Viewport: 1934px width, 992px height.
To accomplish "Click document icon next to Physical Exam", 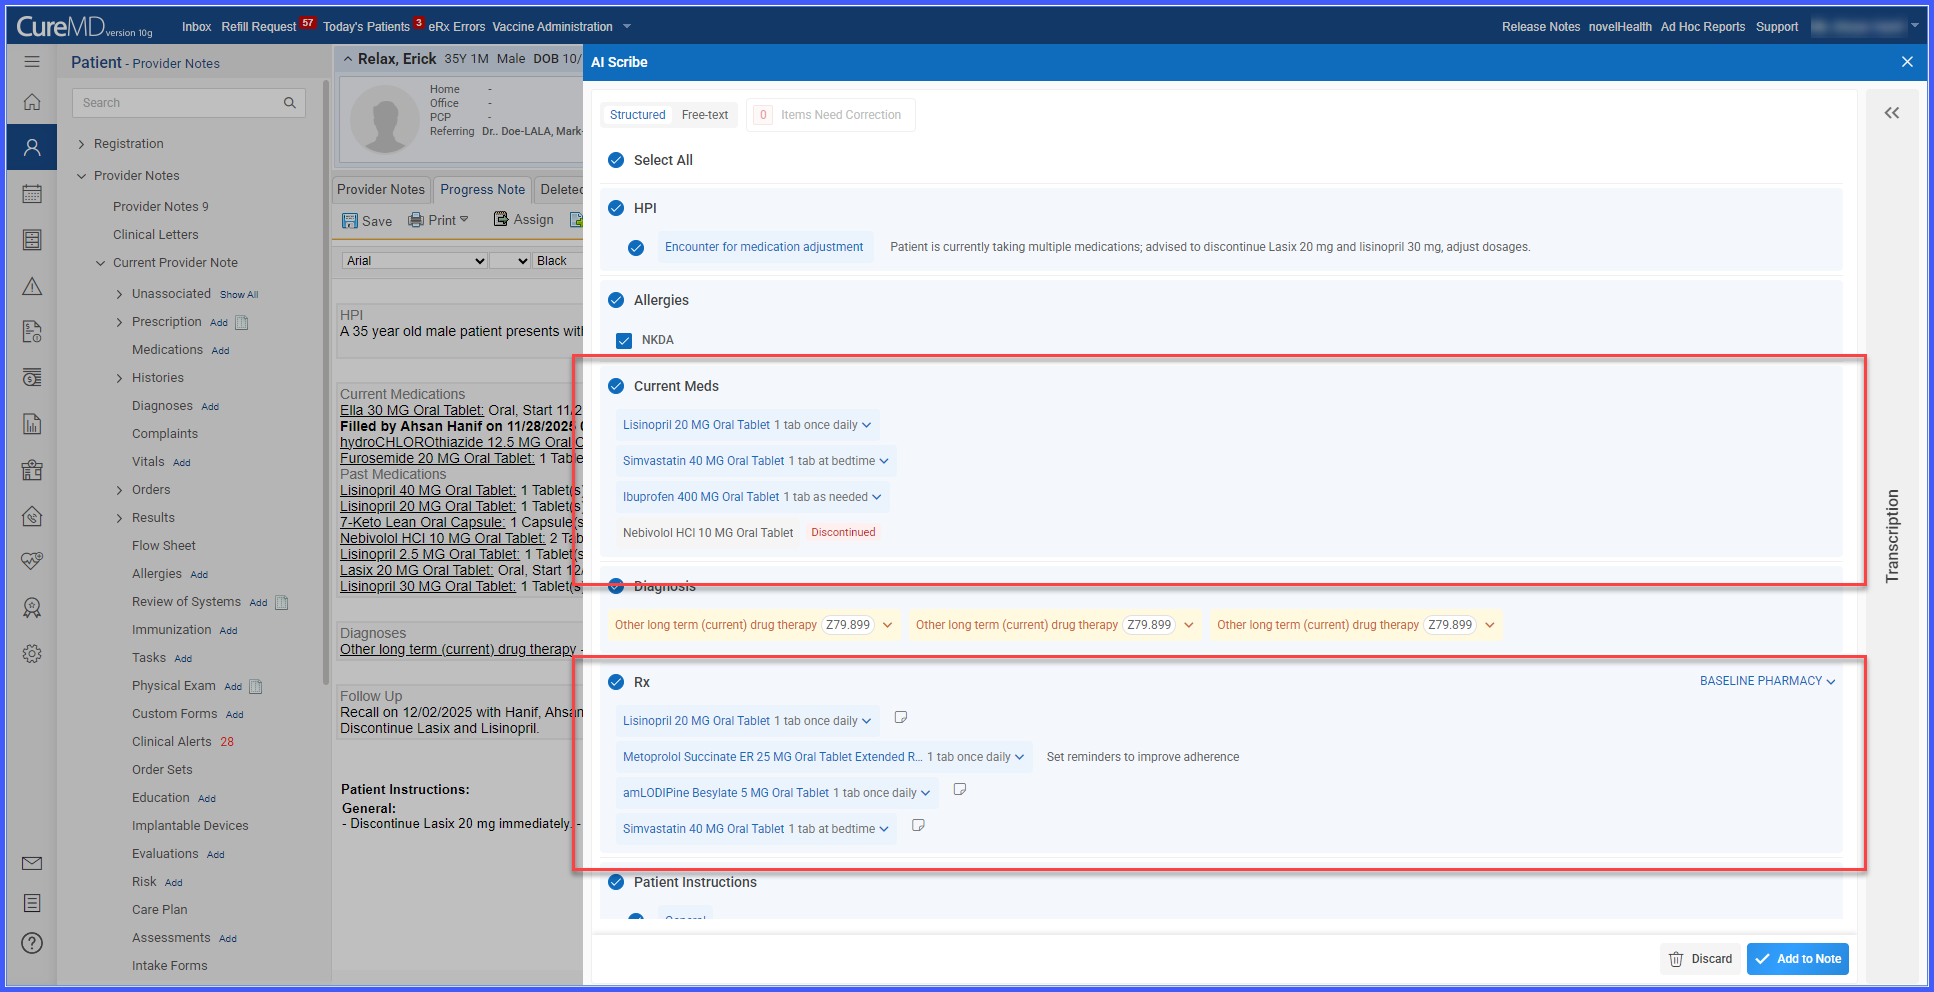I will tap(255, 686).
